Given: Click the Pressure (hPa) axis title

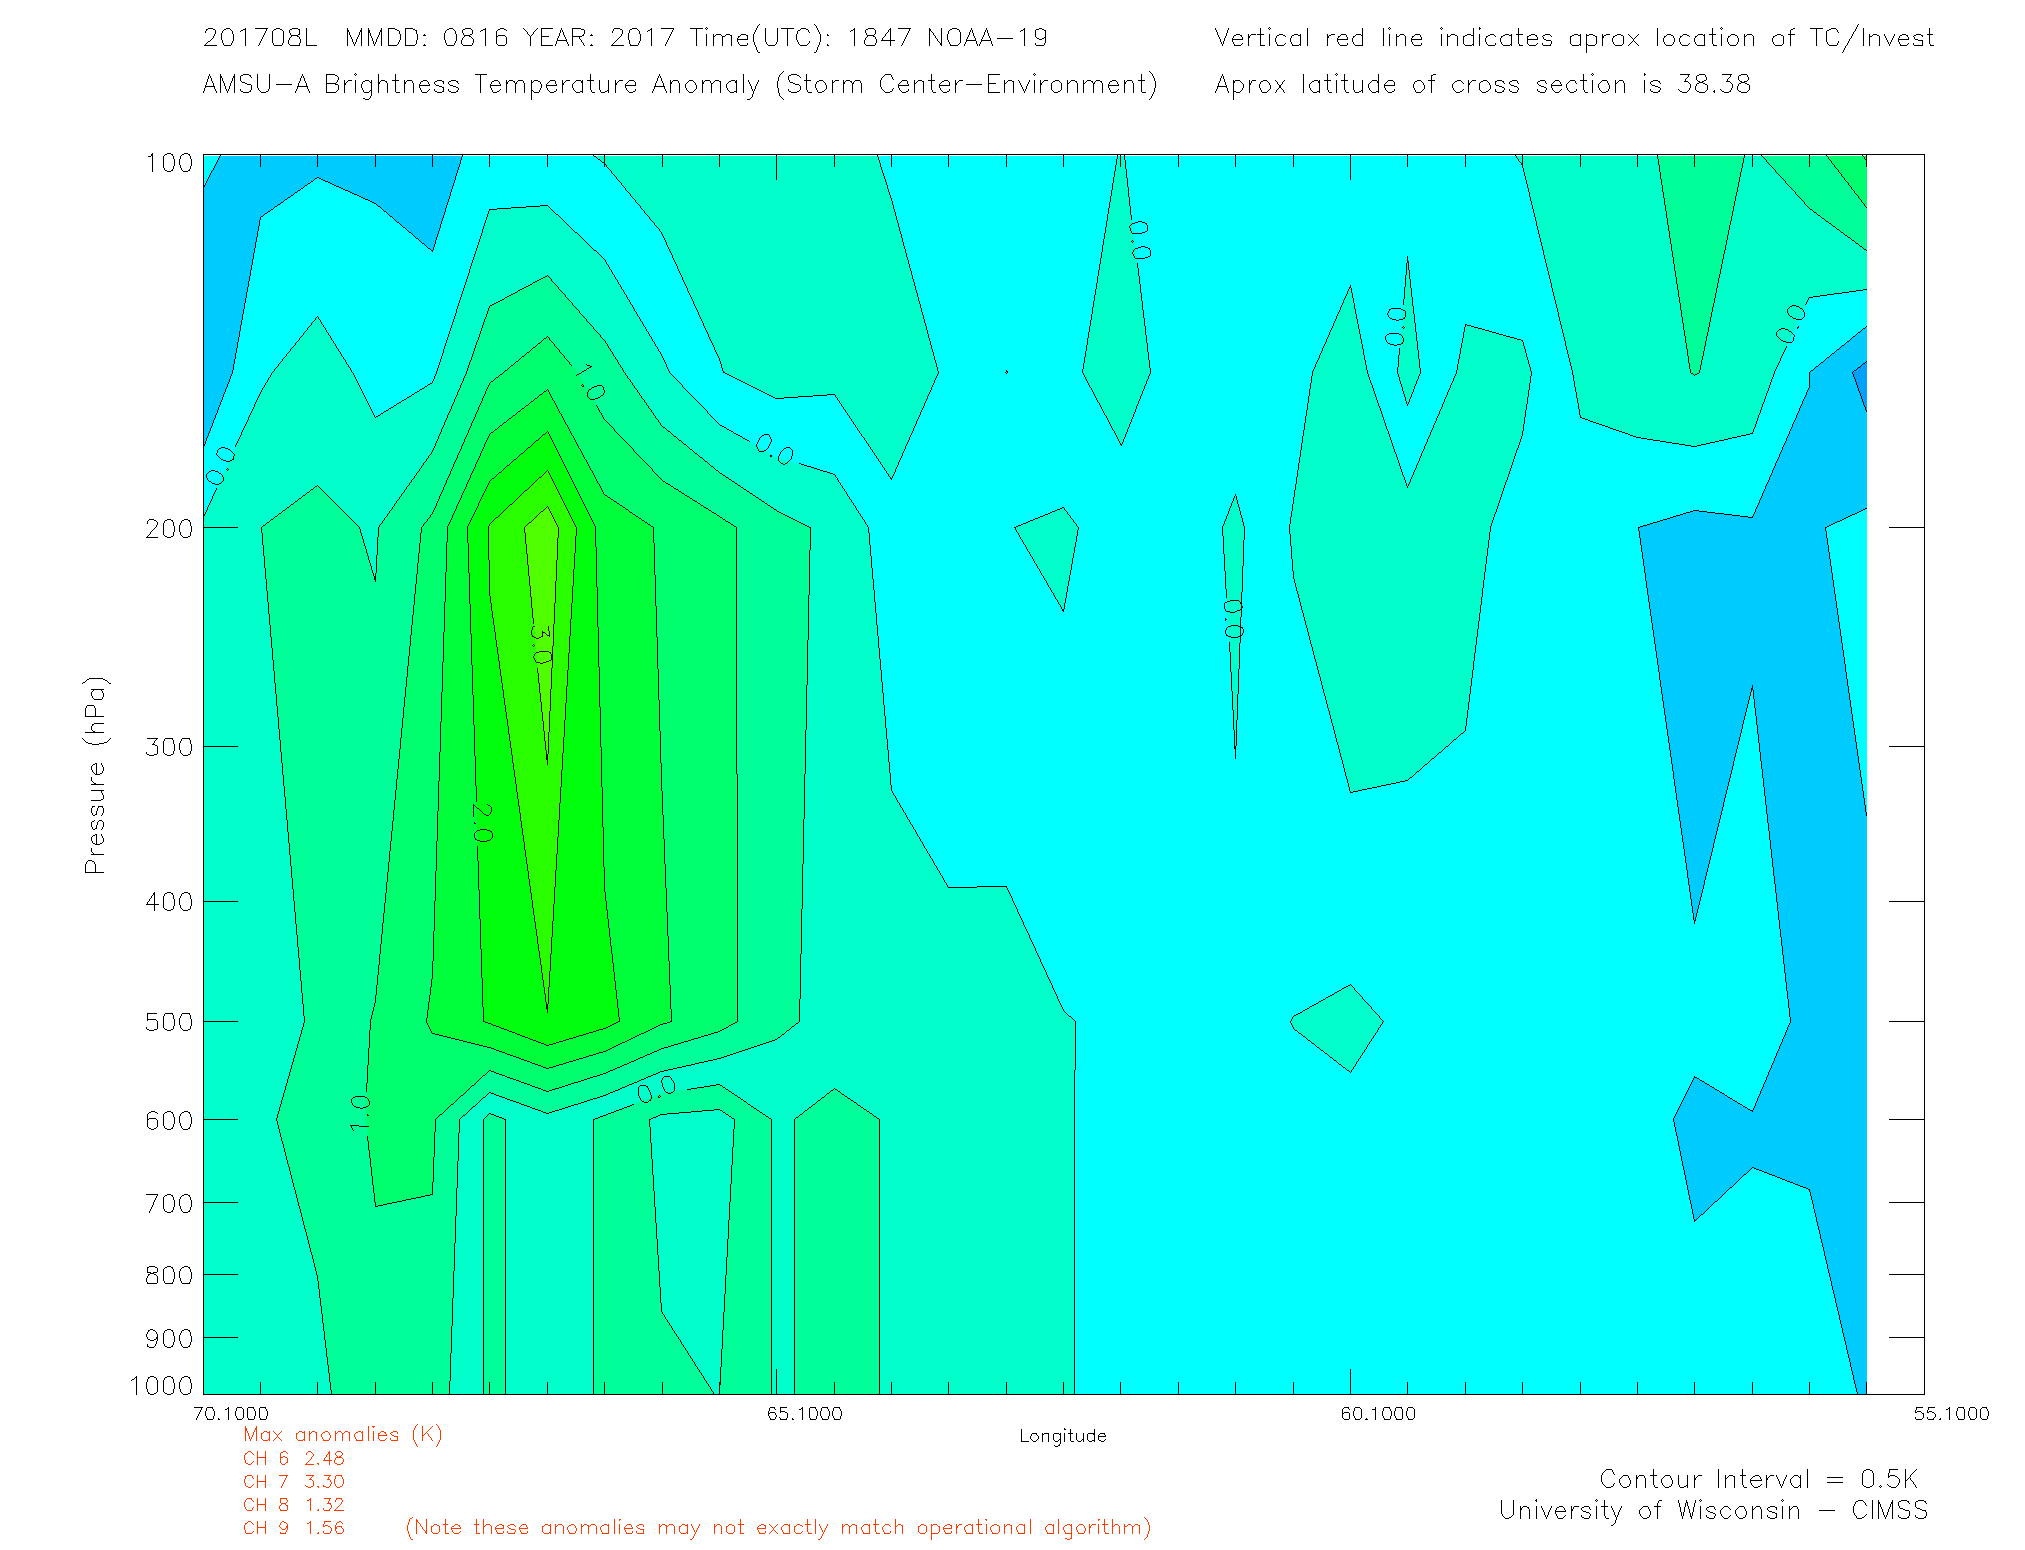Looking at the screenshot, I should pyautogui.click(x=95, y=776).
